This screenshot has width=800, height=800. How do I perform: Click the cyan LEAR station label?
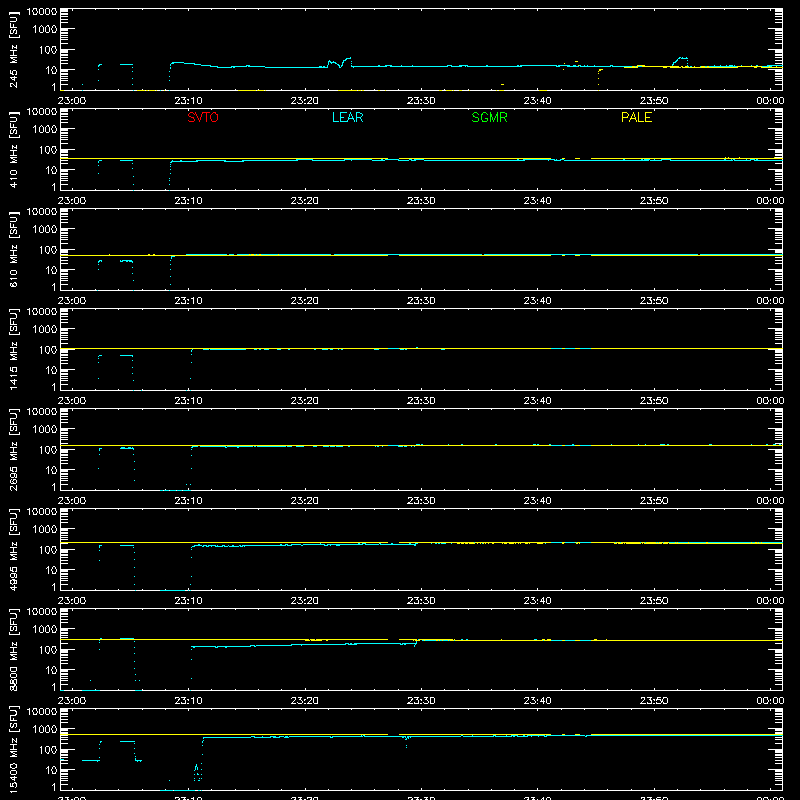point(347,117)
